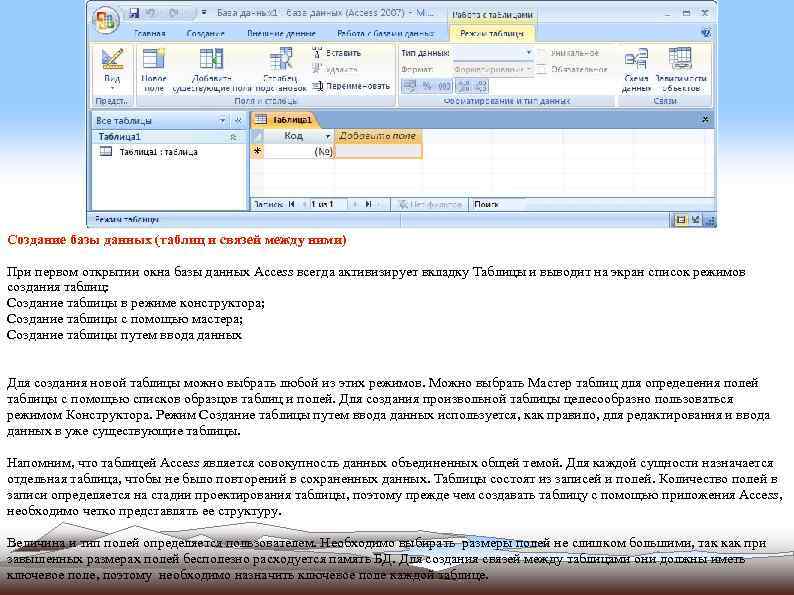Screen dimensions: 794x595
Task: Open the Код column header dropdown arrow
Action: tap(328, 136)
